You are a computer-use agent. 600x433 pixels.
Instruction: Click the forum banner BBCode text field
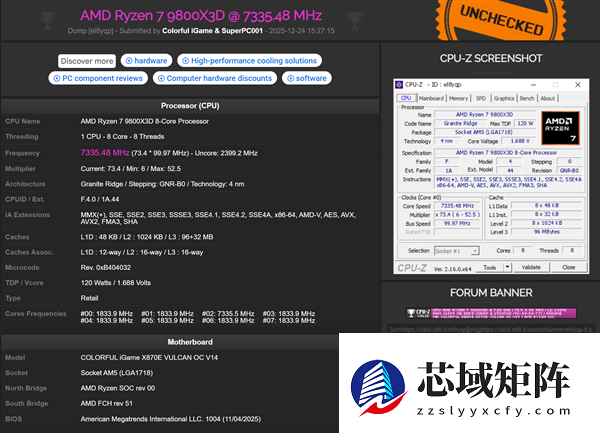(x=491, y=329)
